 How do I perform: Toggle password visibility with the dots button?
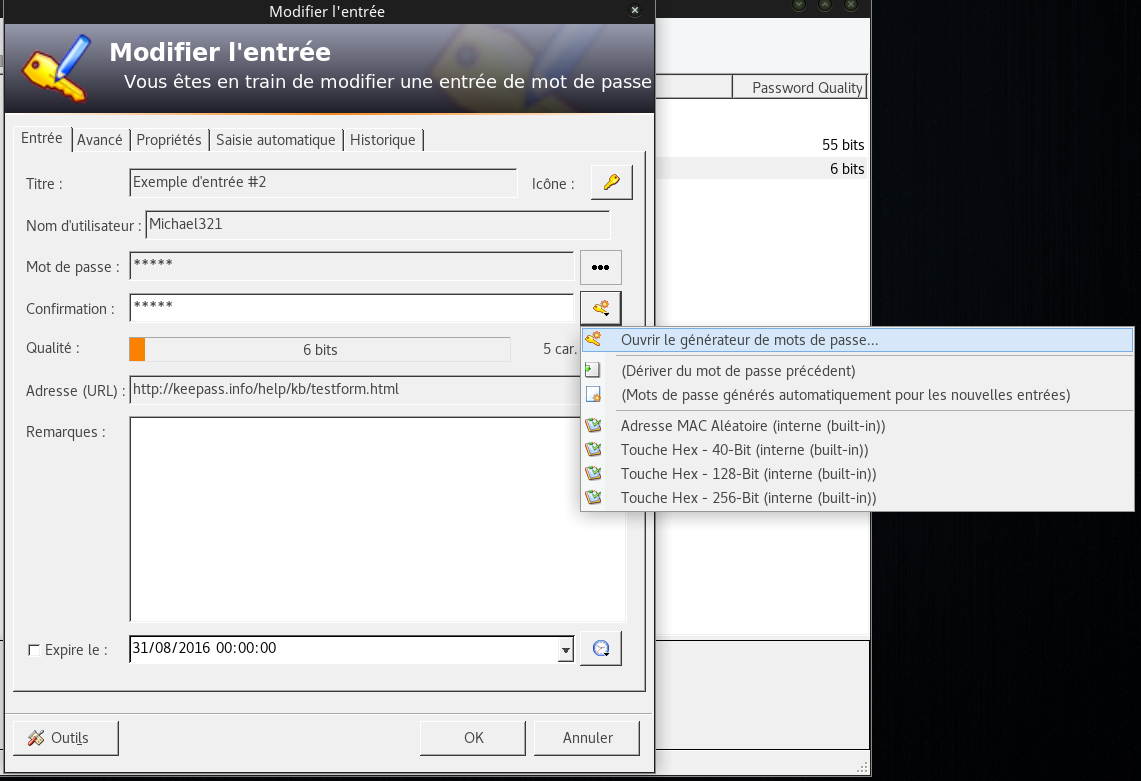pos(600,267)
